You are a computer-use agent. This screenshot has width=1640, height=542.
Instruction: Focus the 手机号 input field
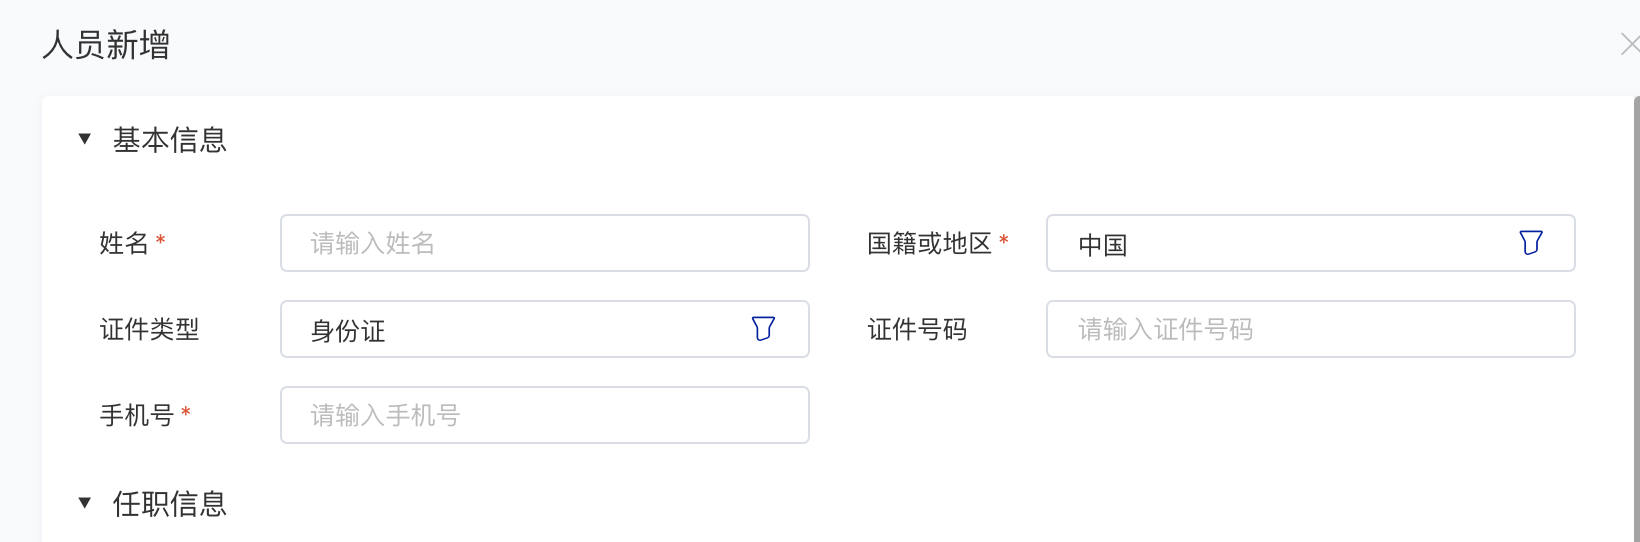[544, 415]
